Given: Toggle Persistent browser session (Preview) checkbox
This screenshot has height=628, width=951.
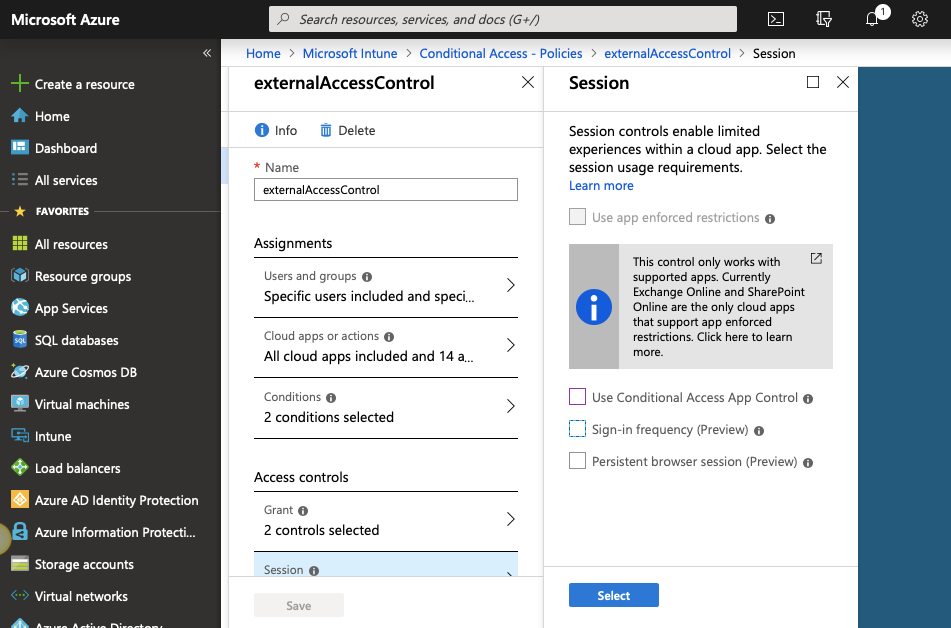Looking at the screenshot, I should click(x=577, y=461).
